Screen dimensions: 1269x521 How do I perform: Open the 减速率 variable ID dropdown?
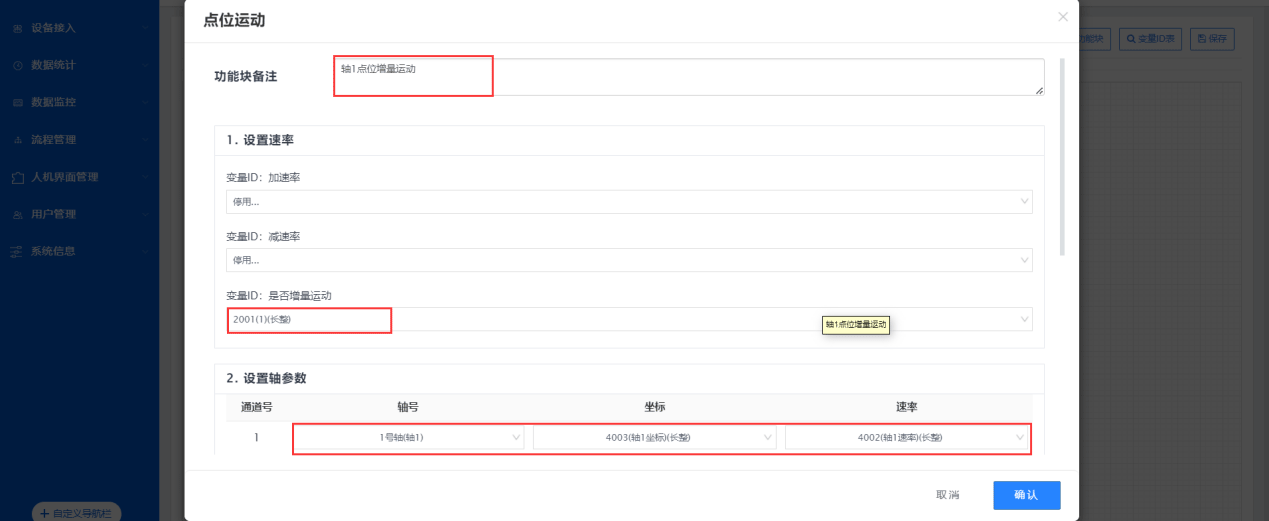coord(628,260)
